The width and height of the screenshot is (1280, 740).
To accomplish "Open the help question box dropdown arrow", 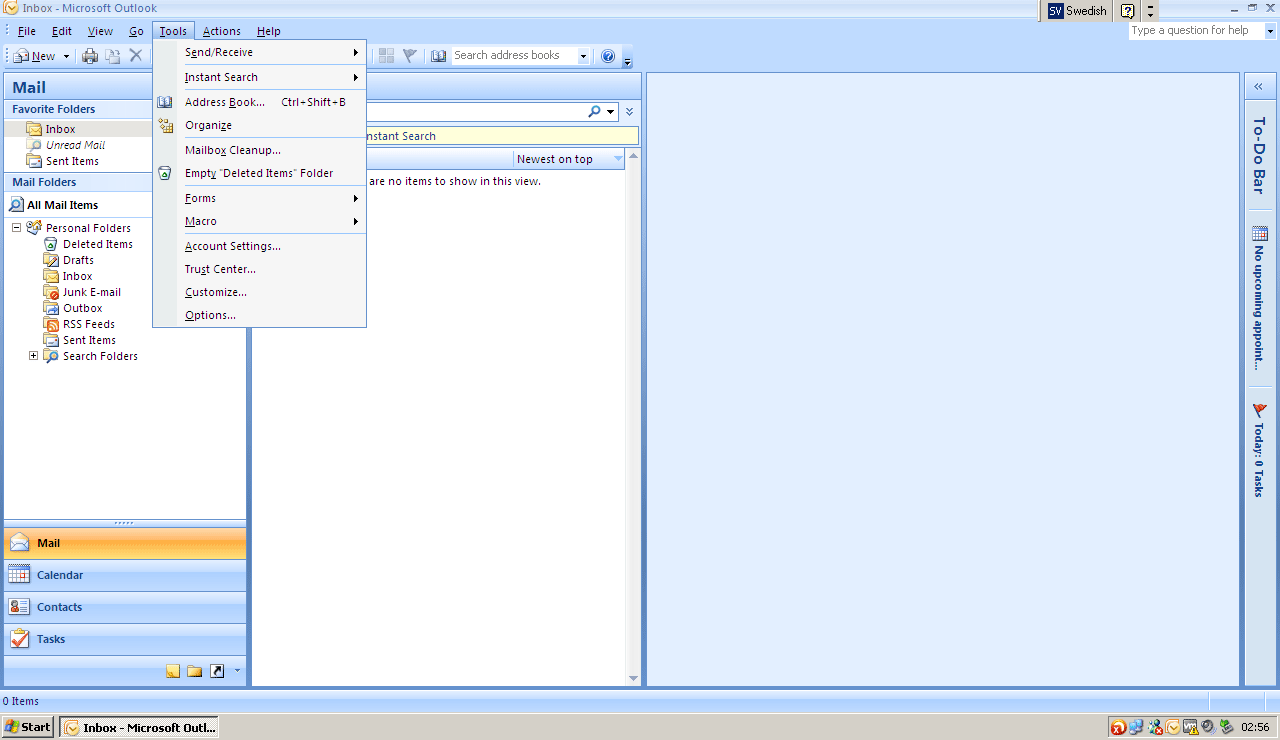I will coord(1271,31).
